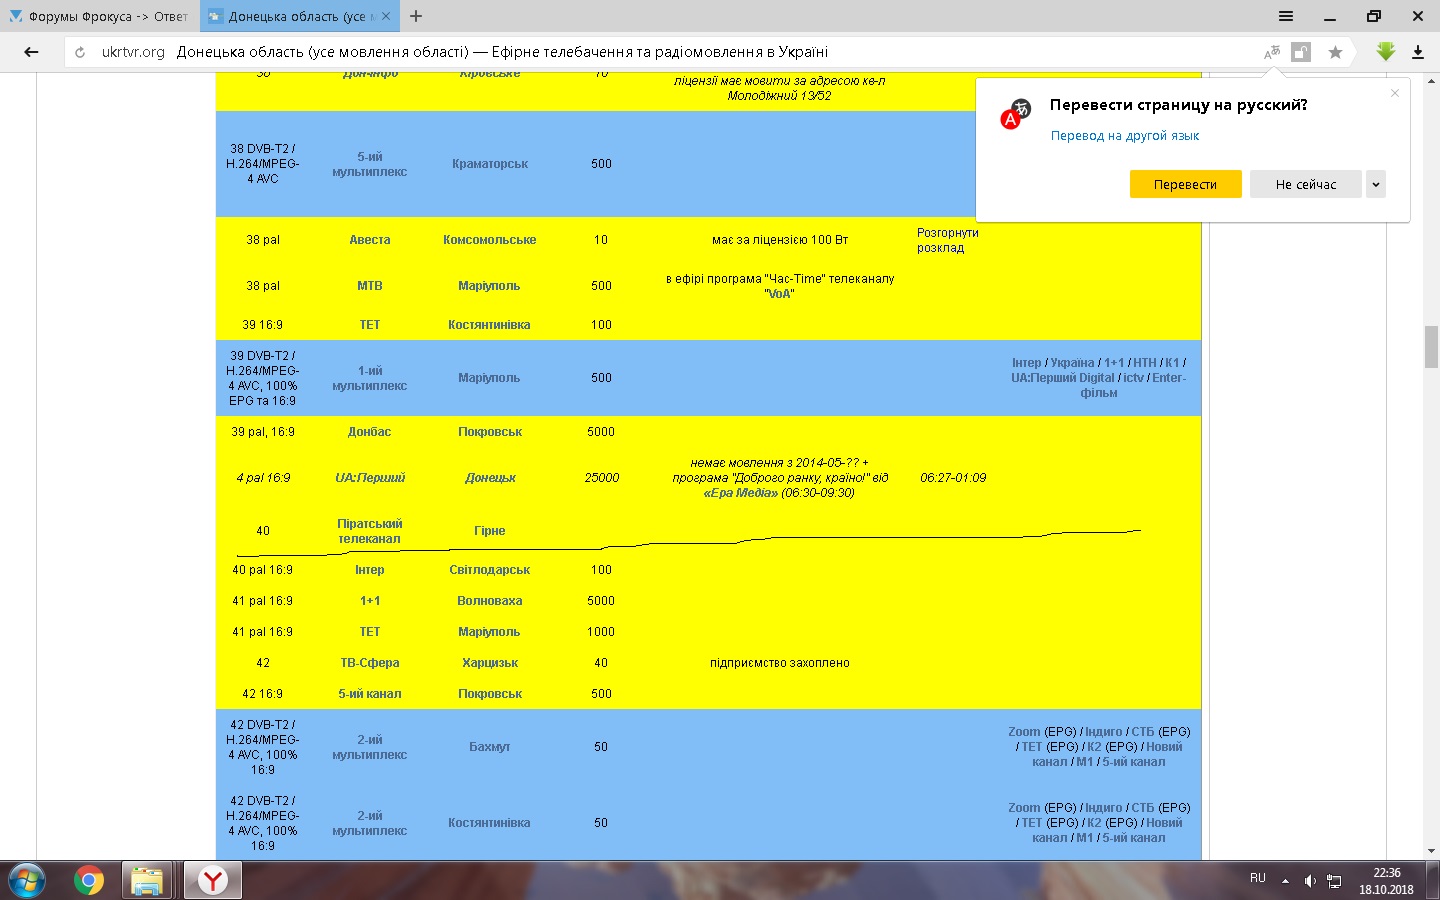Open the ТЕТ link in the Маріуполь 41 row

[x=370, y=632]
